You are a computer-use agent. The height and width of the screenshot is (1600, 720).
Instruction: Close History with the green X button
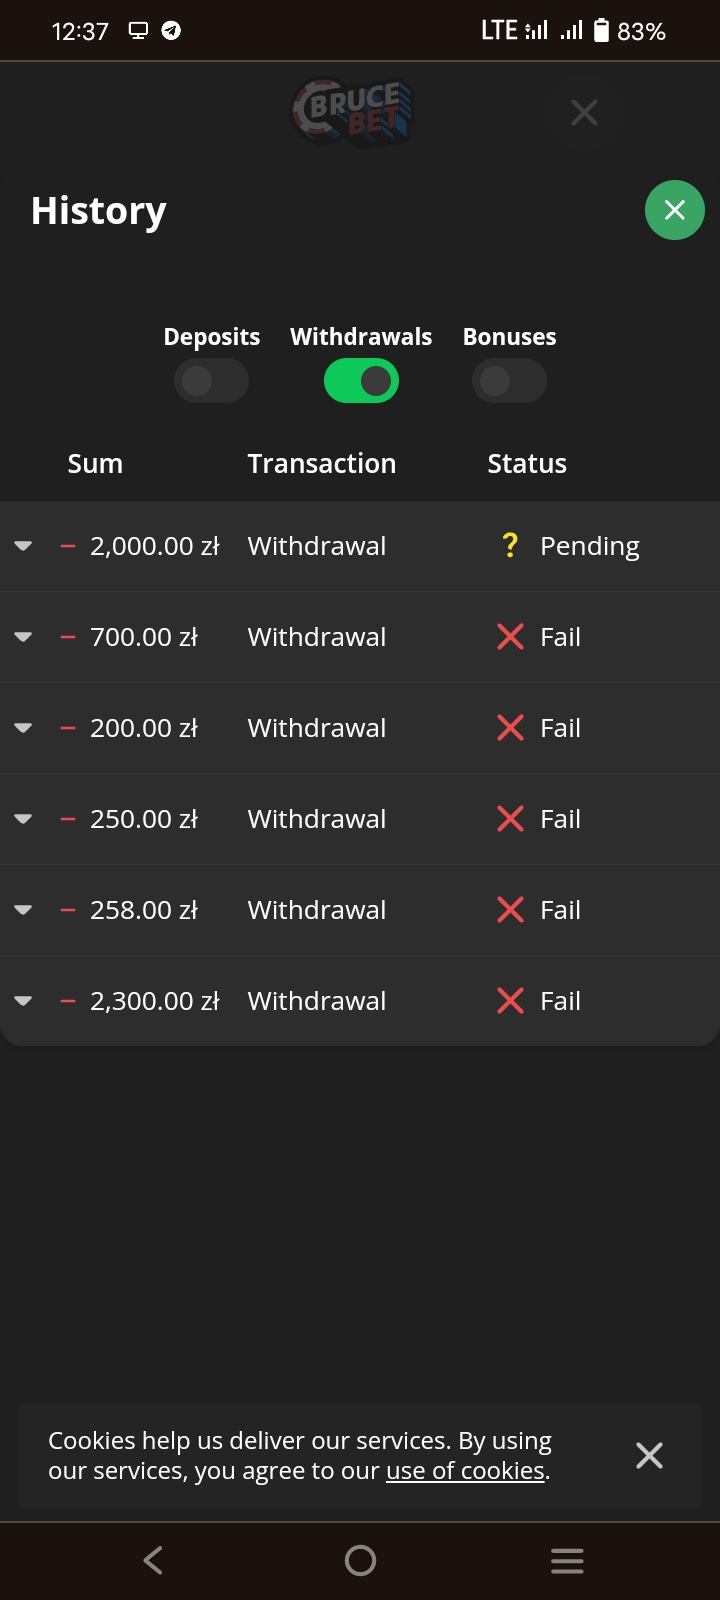pyautogui.click(x=674, y=210)
